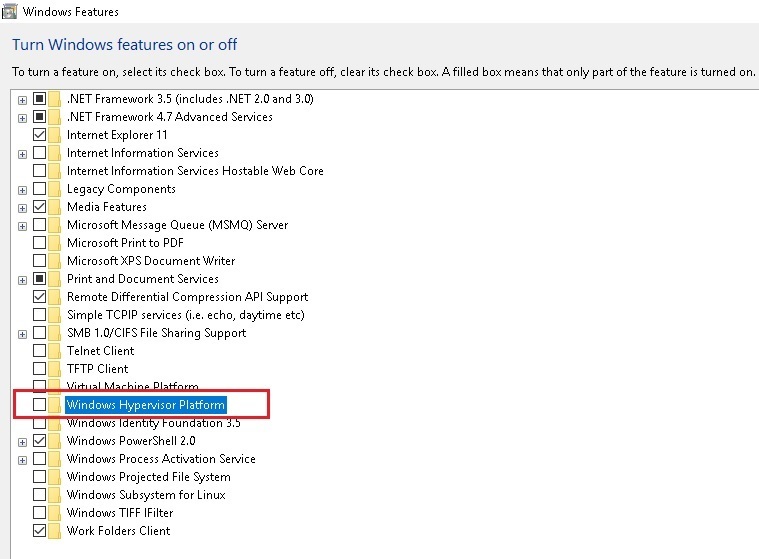Select the Simple TCPIP services label
759x559 pixels.
(186, 315)
